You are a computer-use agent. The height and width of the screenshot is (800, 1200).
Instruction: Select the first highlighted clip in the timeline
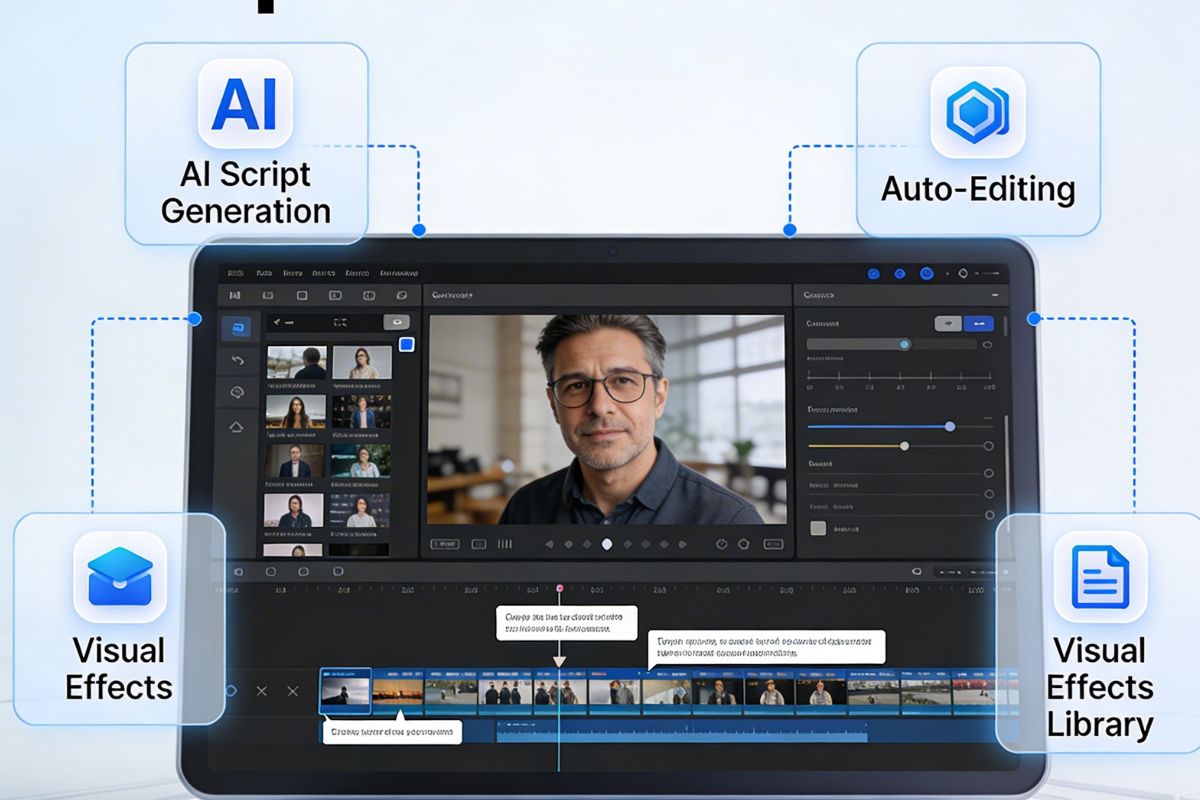tap(345, 691)
